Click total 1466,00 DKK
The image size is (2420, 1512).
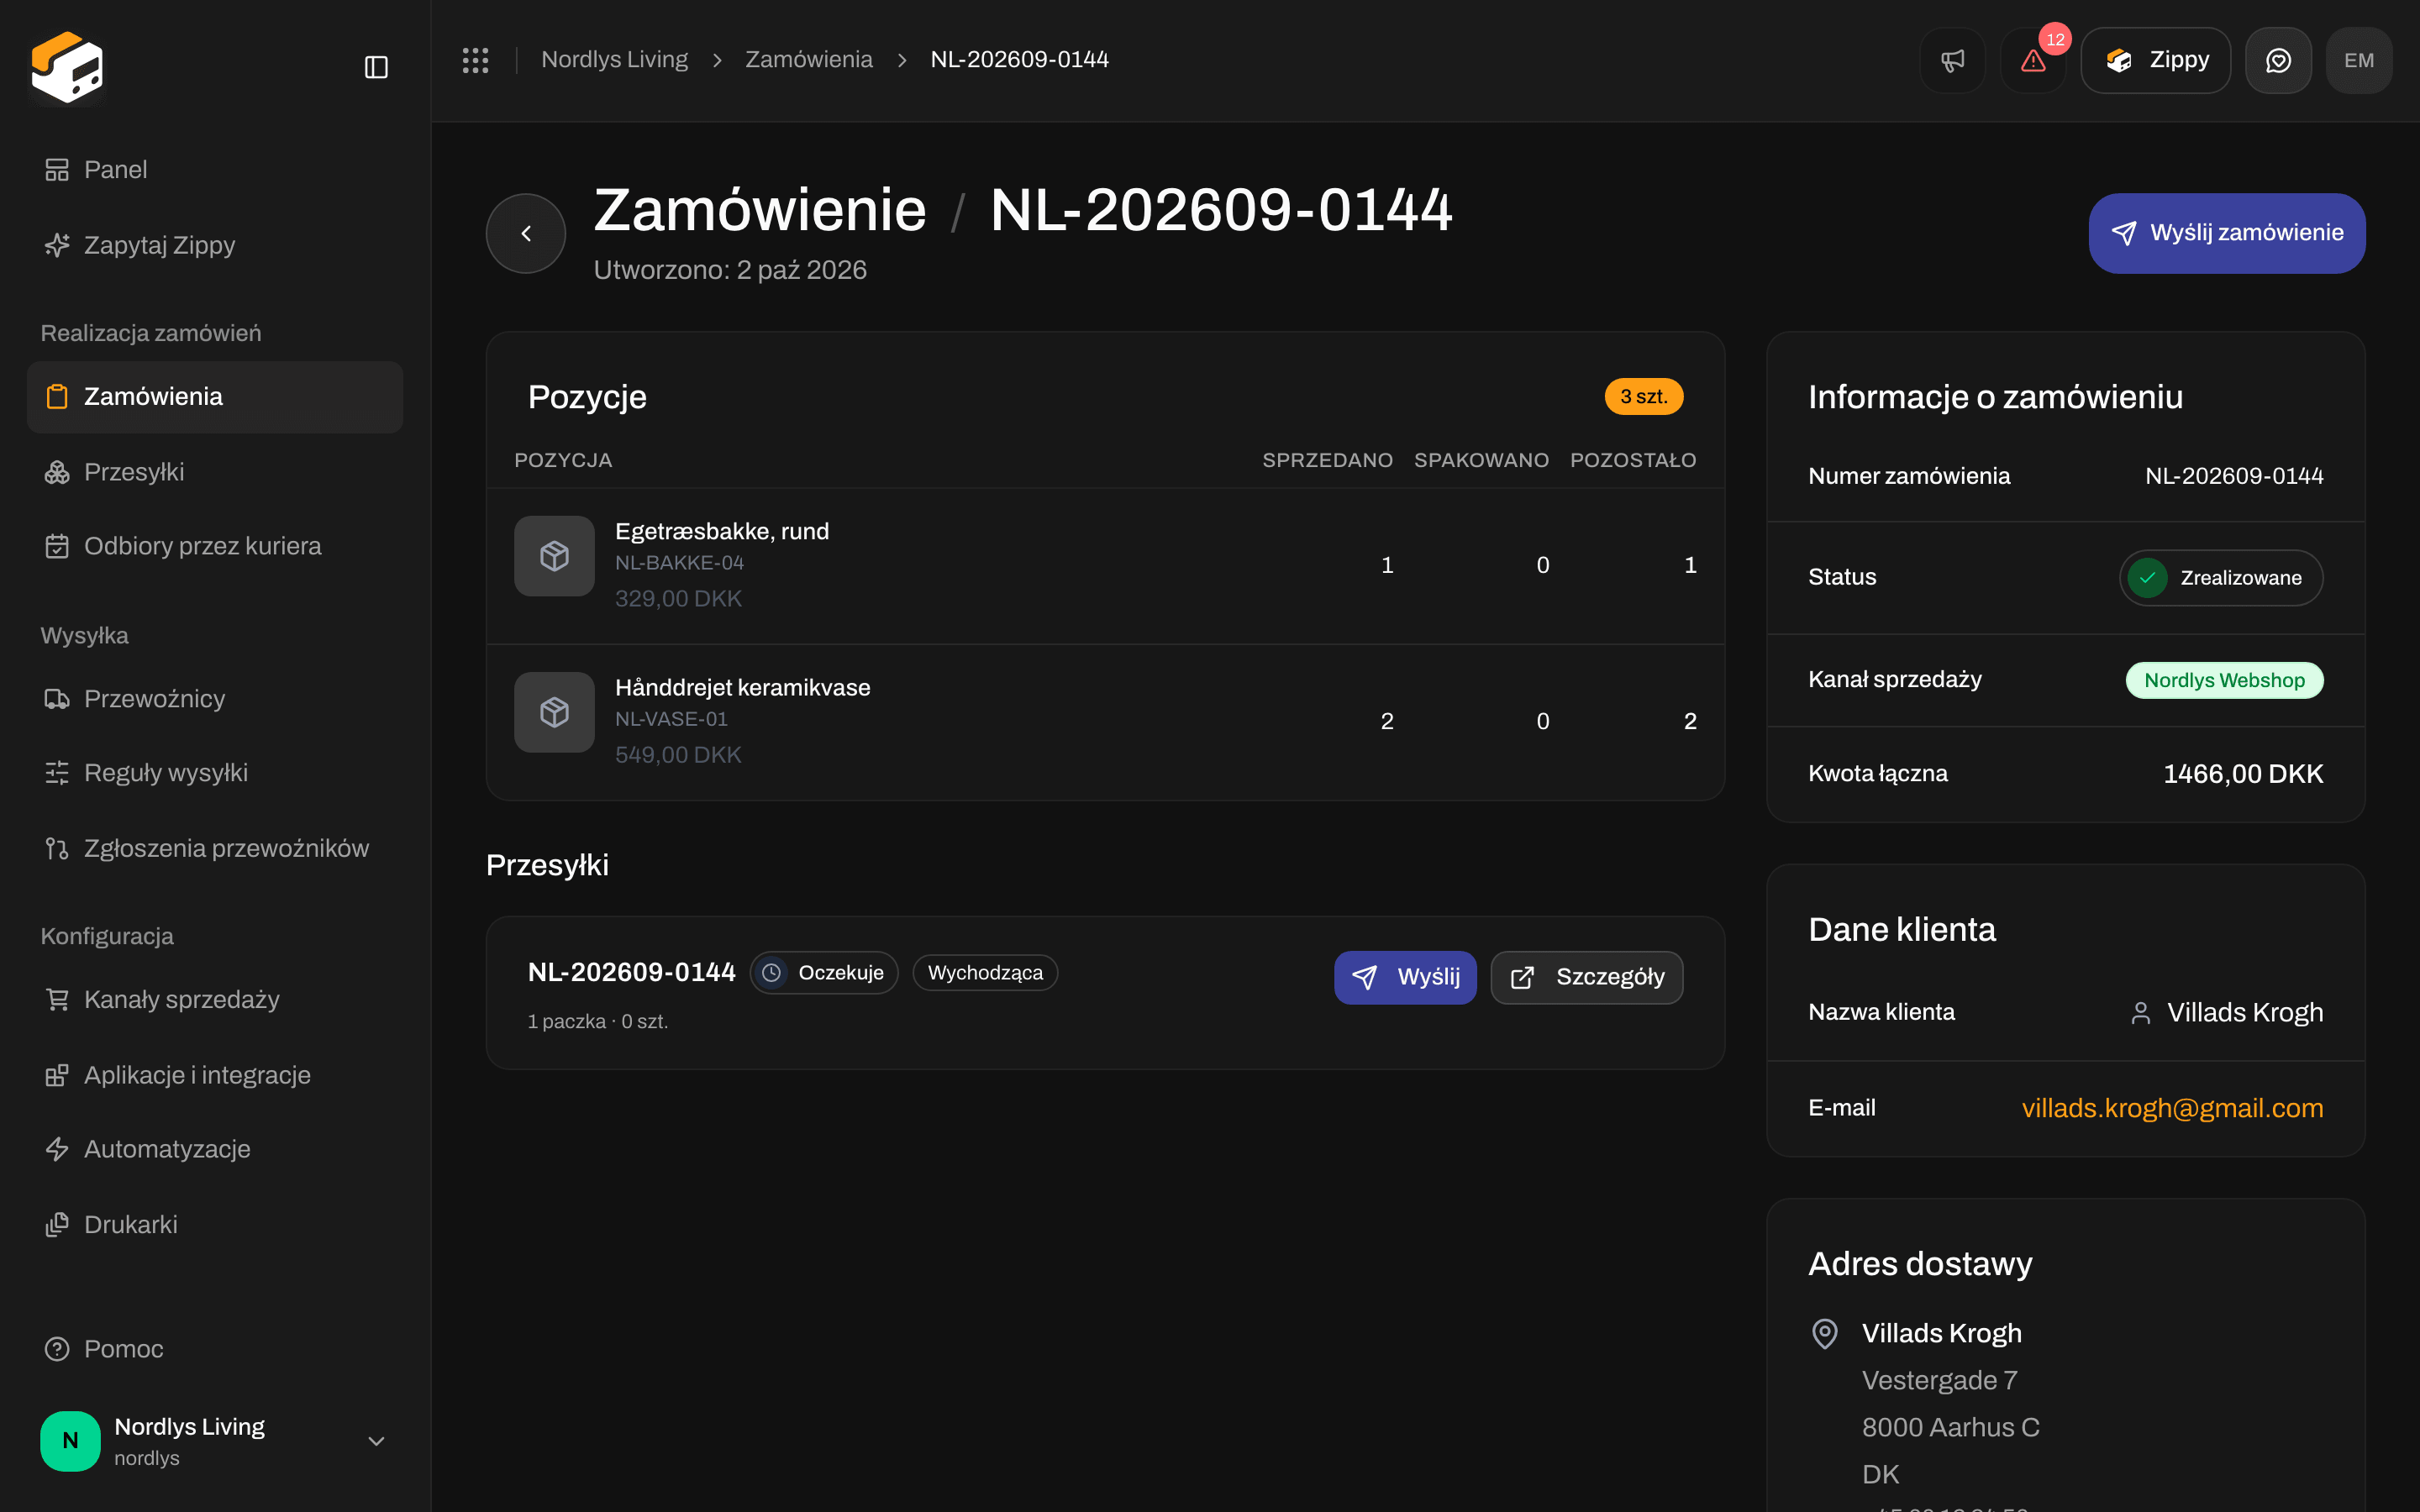click(2243, 774)
